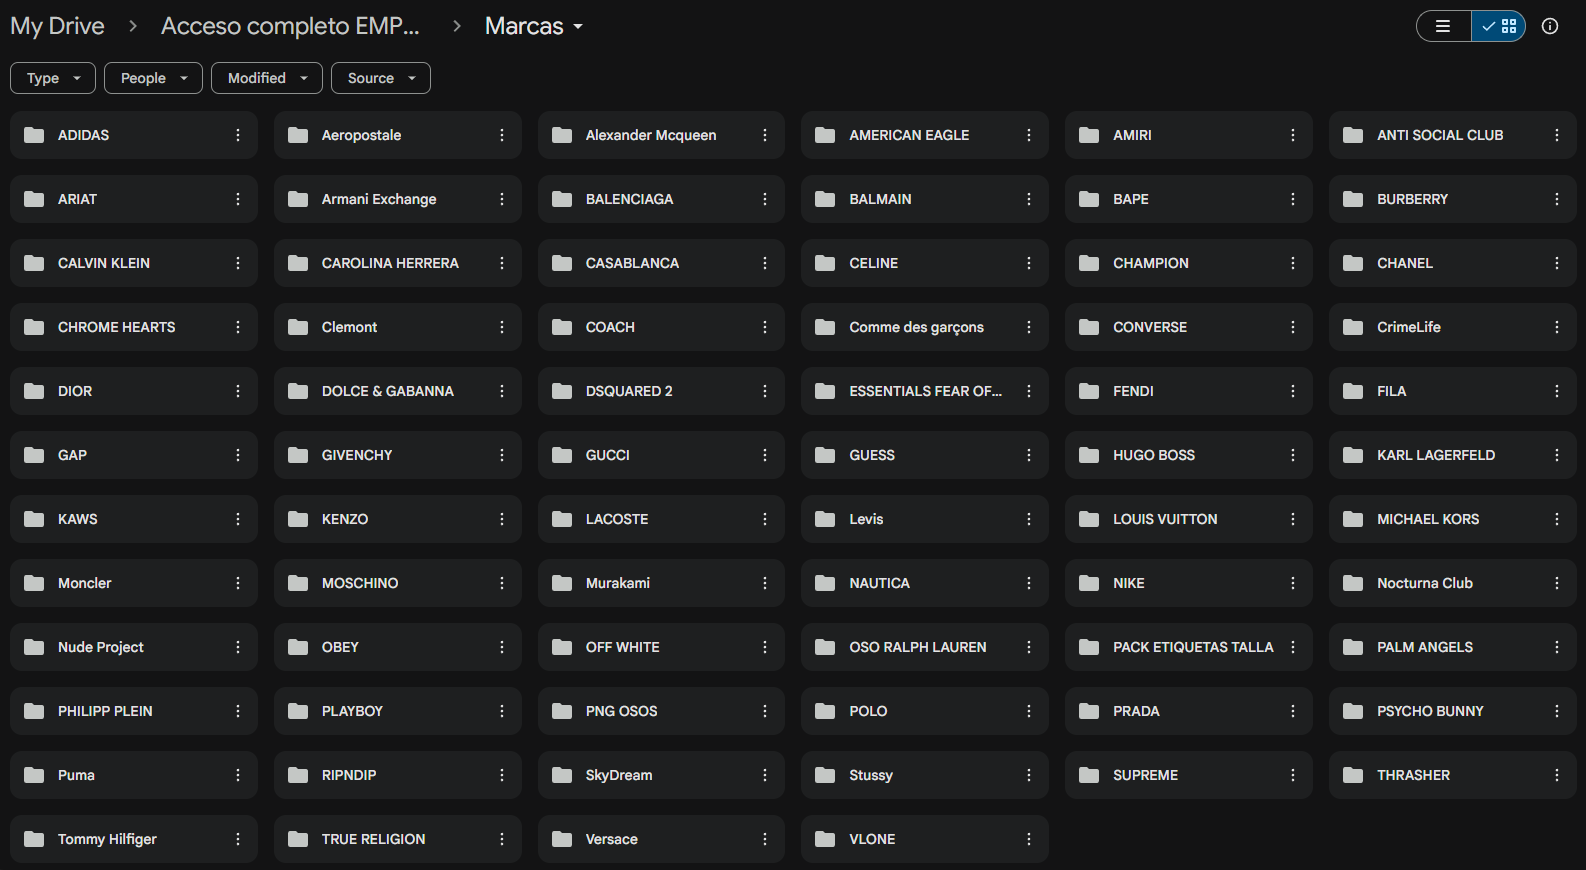Open more actions for BALENCIAGA folder
Viewport: 1586px width, 870px height.
click(765, 199)
